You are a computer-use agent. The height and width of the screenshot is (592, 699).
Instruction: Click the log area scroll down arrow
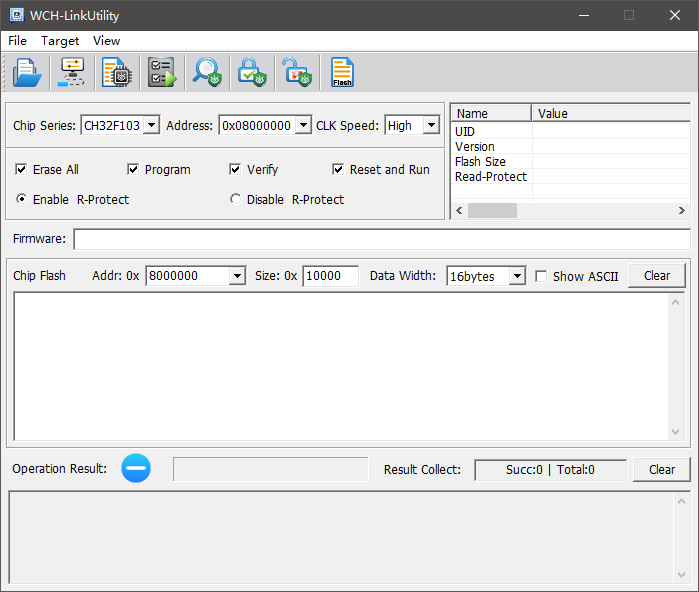click(x=681, y=575)
